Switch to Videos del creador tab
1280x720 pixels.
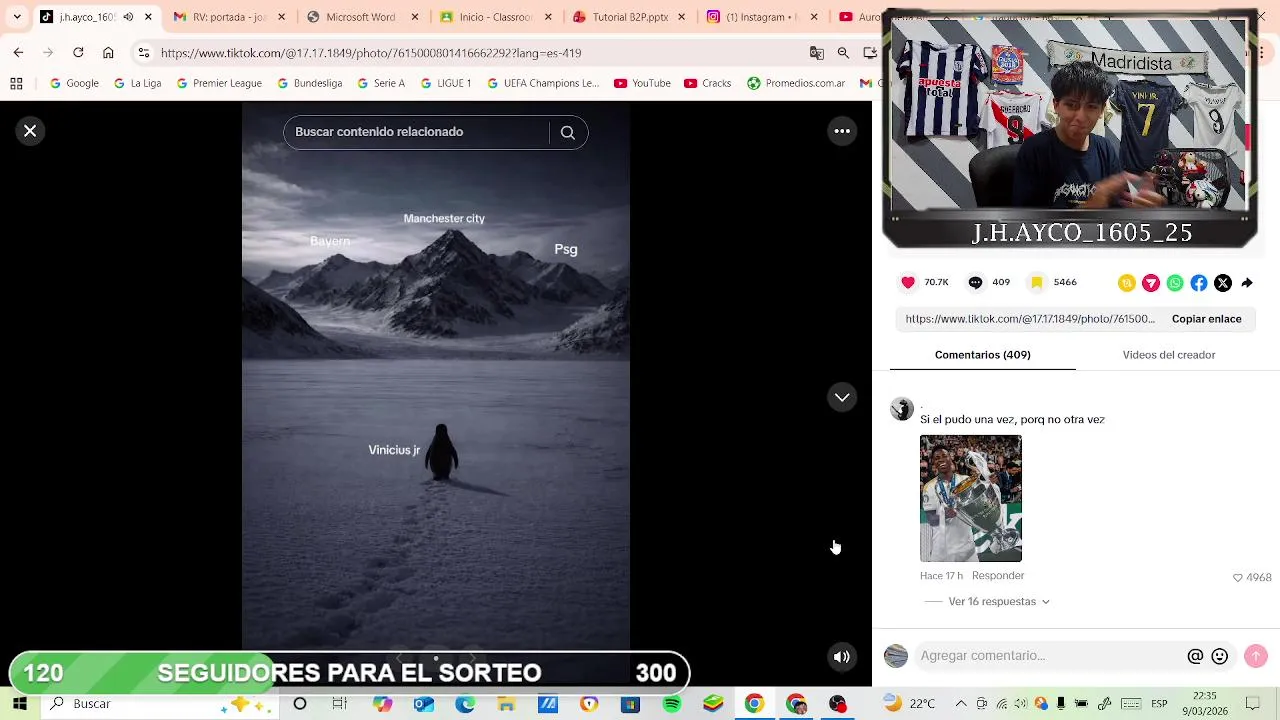1168,355
